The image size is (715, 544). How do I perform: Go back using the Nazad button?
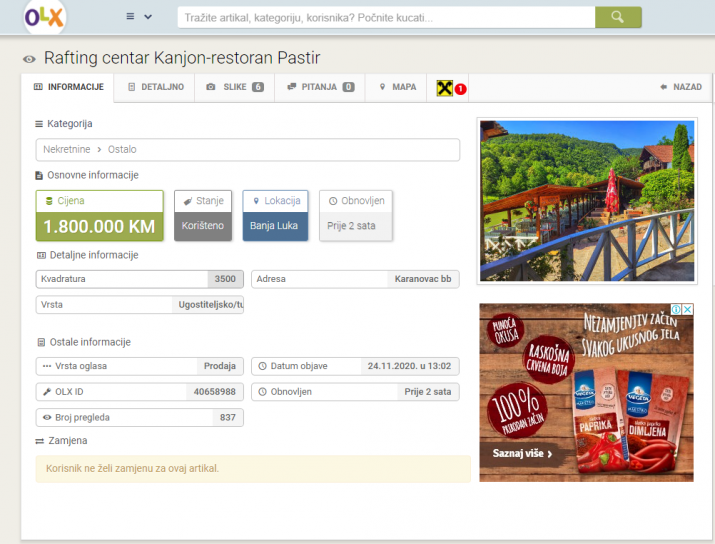pyautogui.click(x=681, y=87)
